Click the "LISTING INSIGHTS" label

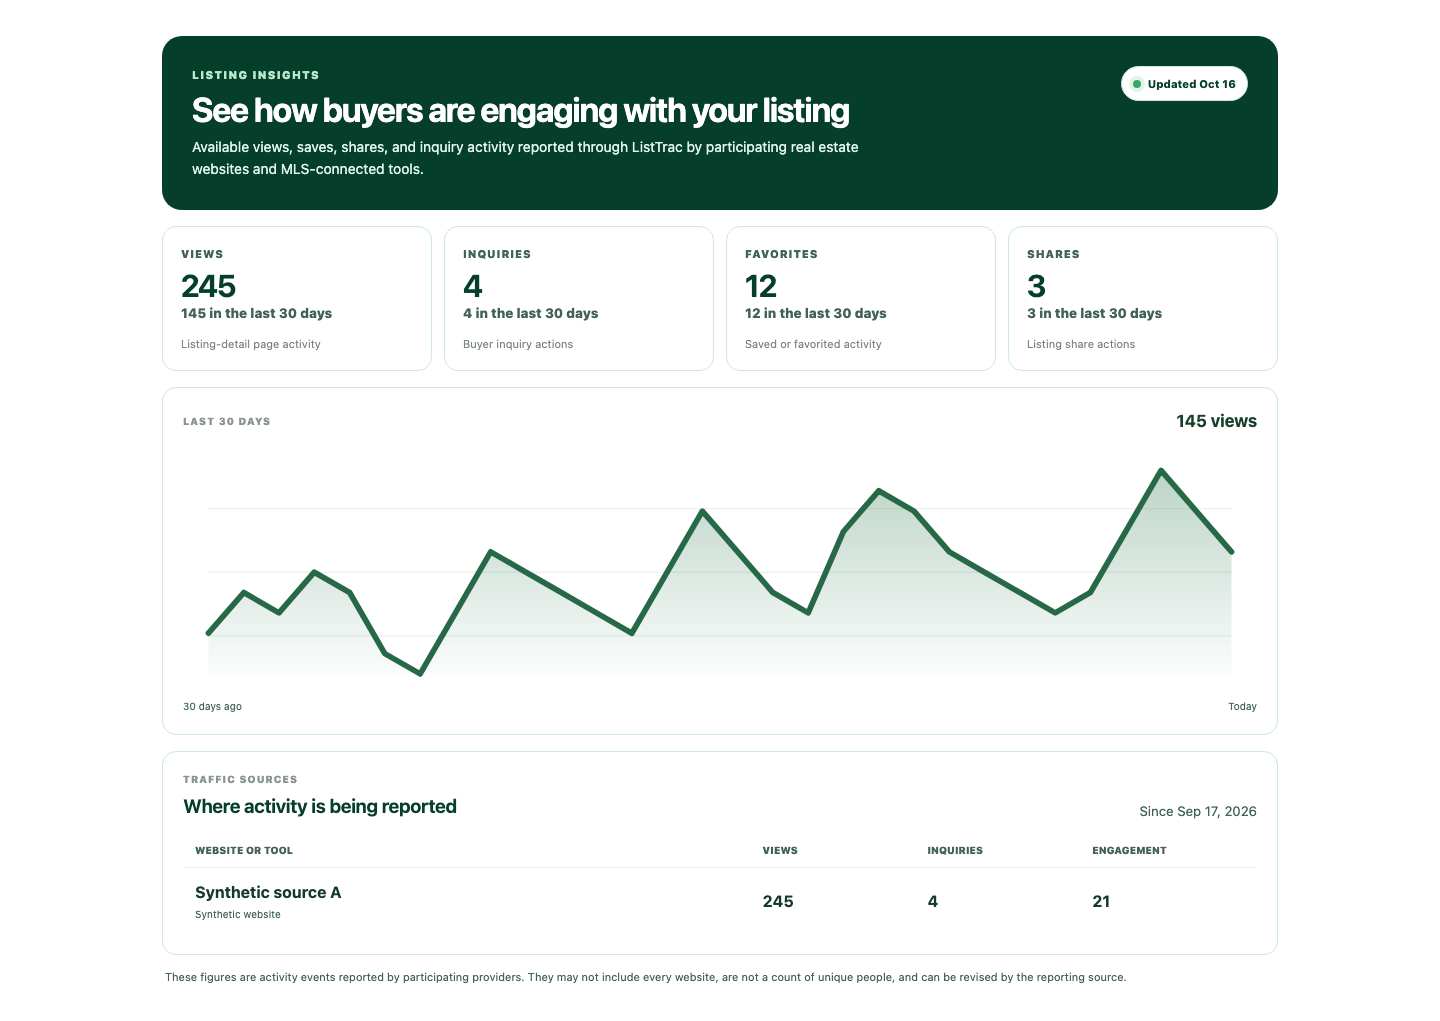[256, 75]
